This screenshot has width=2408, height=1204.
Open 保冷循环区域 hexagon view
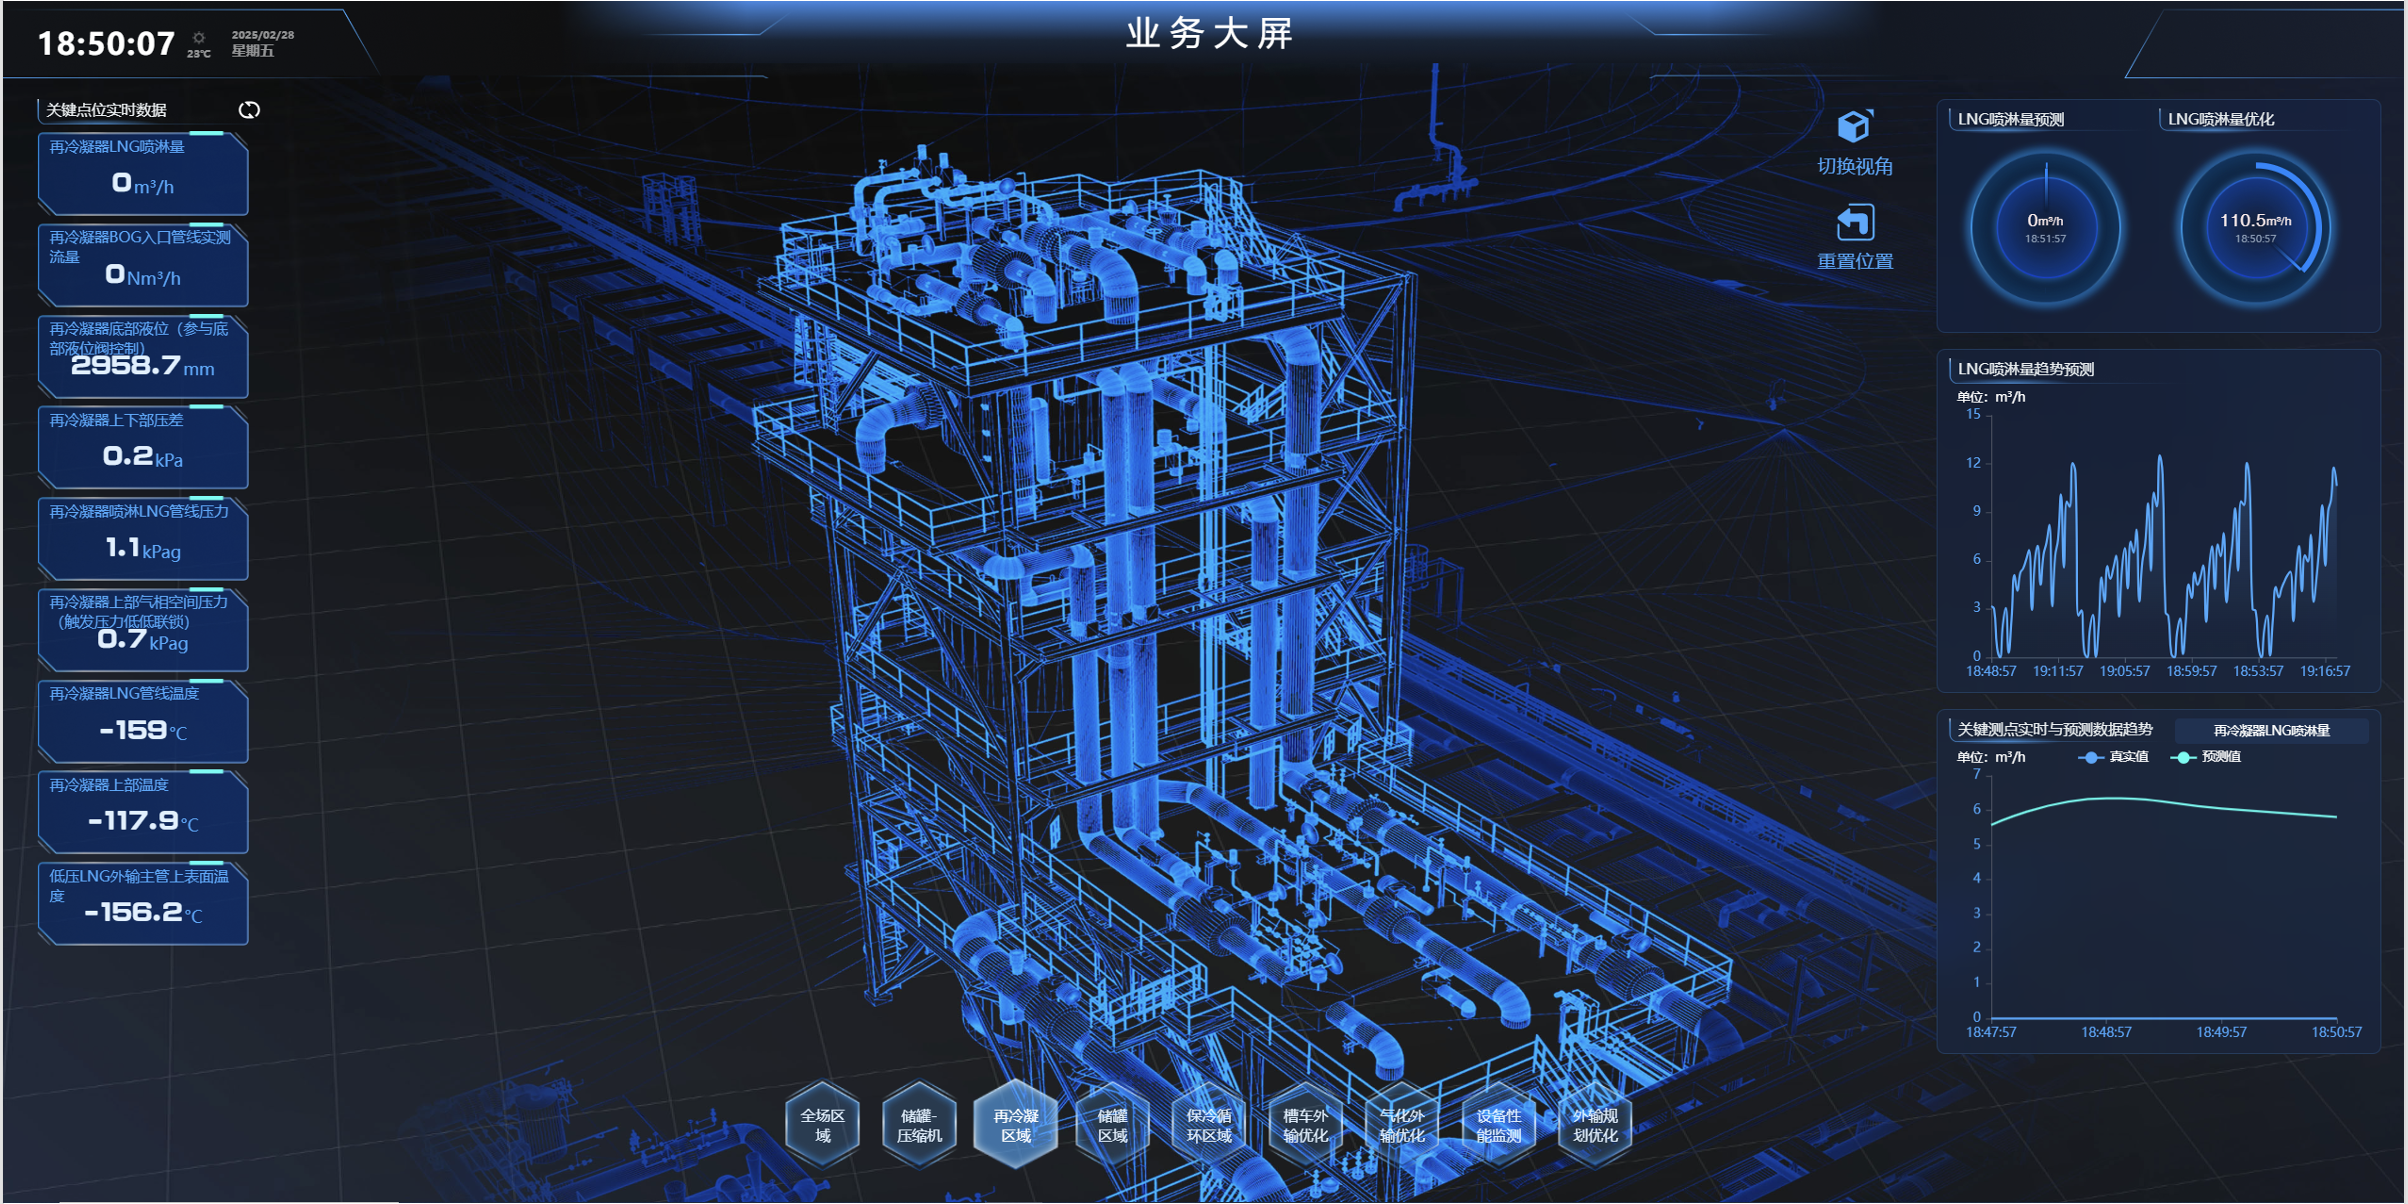point(1208,1125)
